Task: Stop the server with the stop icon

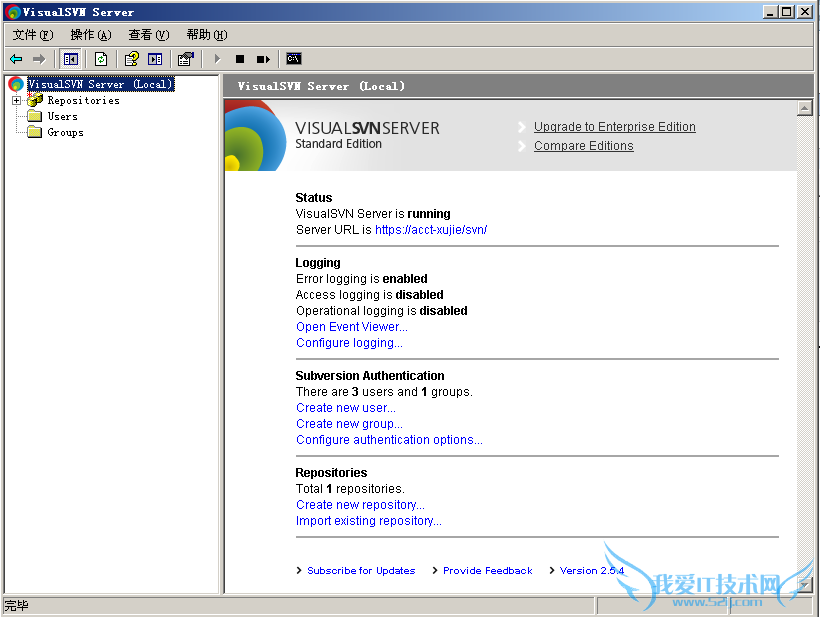Action: point(240,59)
